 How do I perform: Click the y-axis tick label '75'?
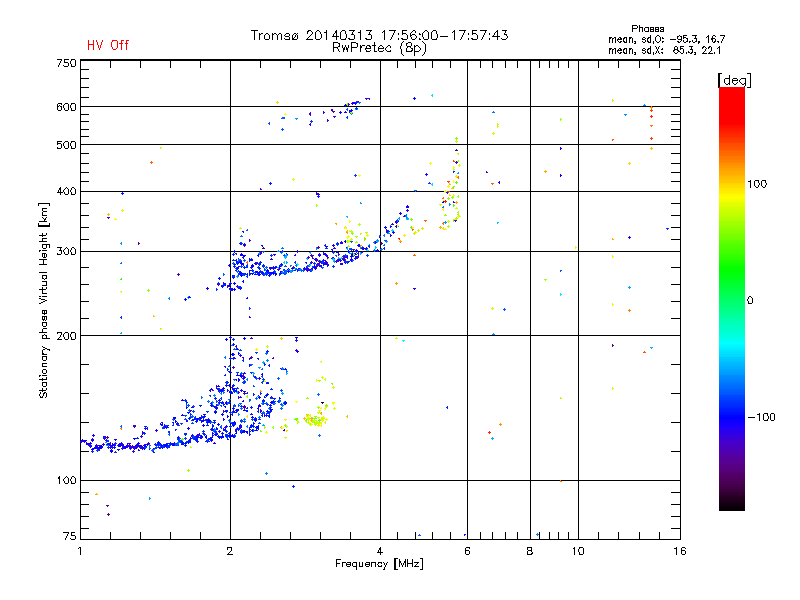click(x=70, y=536)
